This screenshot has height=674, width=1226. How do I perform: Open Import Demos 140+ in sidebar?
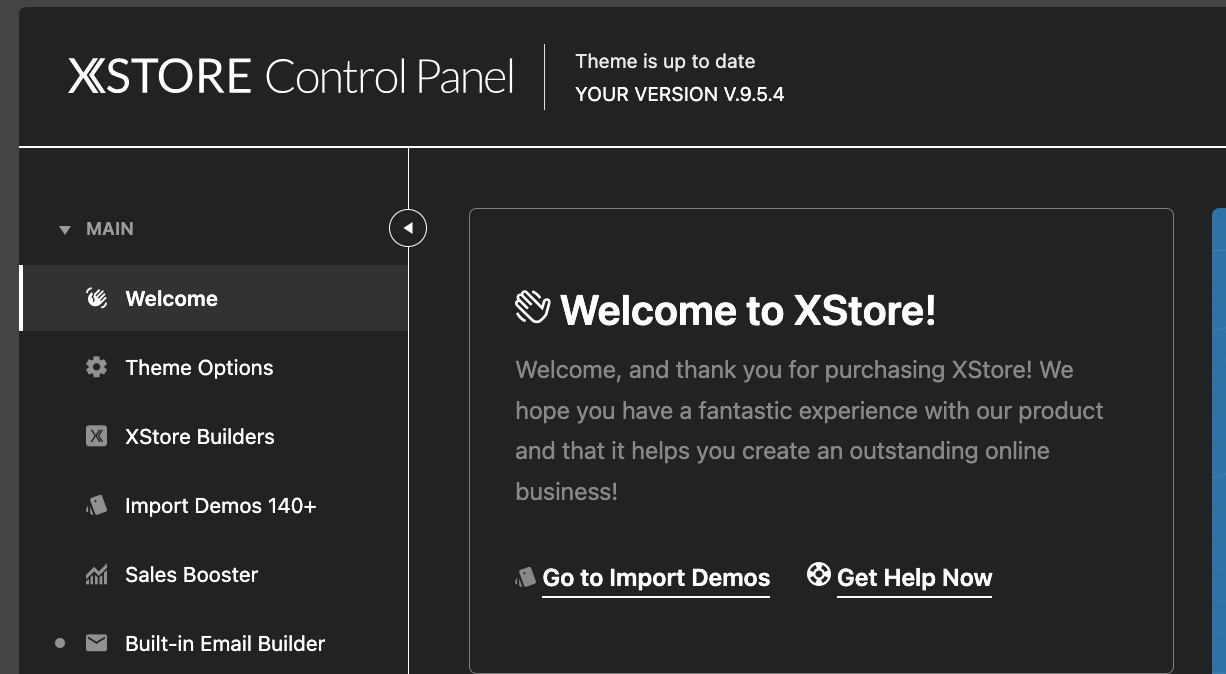tap(220, 506)
